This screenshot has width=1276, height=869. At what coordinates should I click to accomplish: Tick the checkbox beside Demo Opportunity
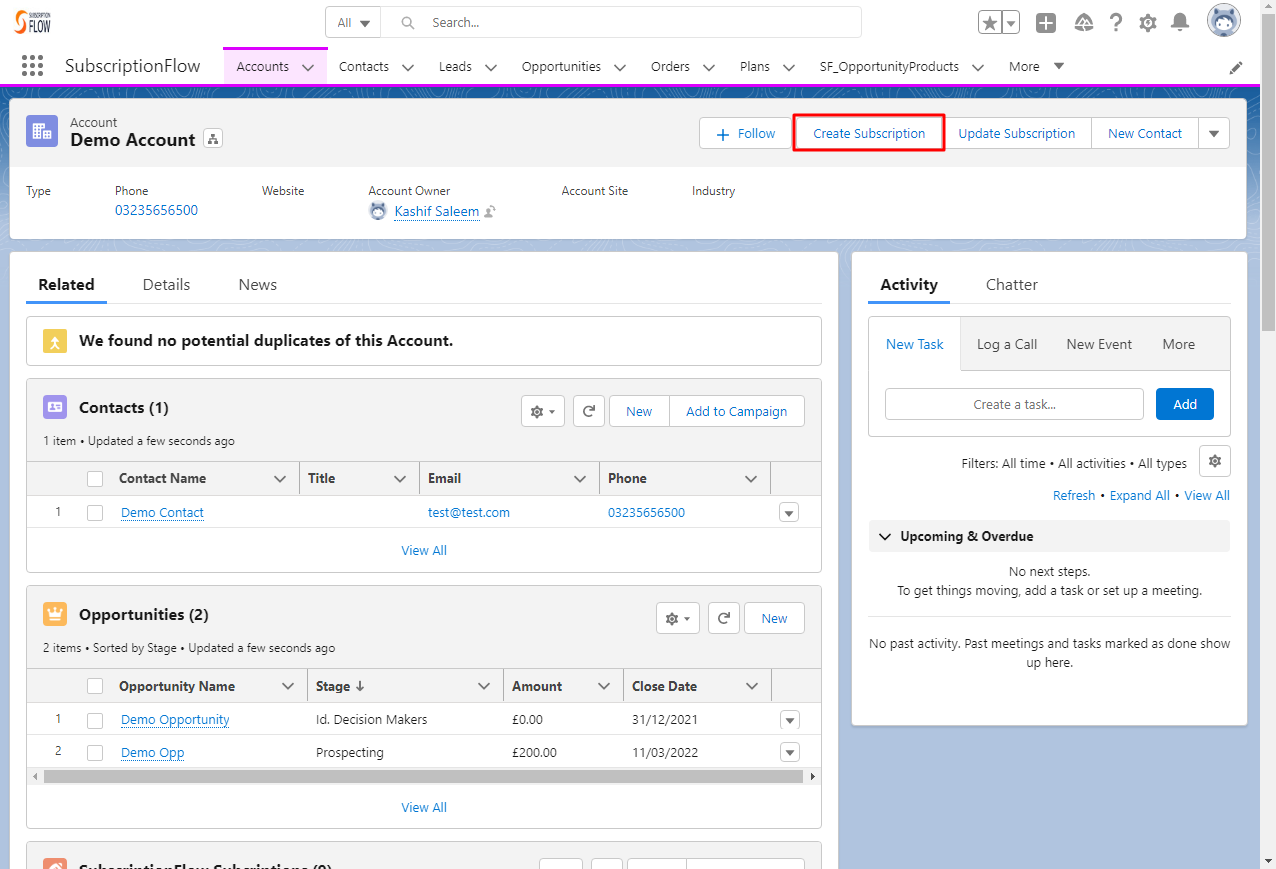coord(94,719)
